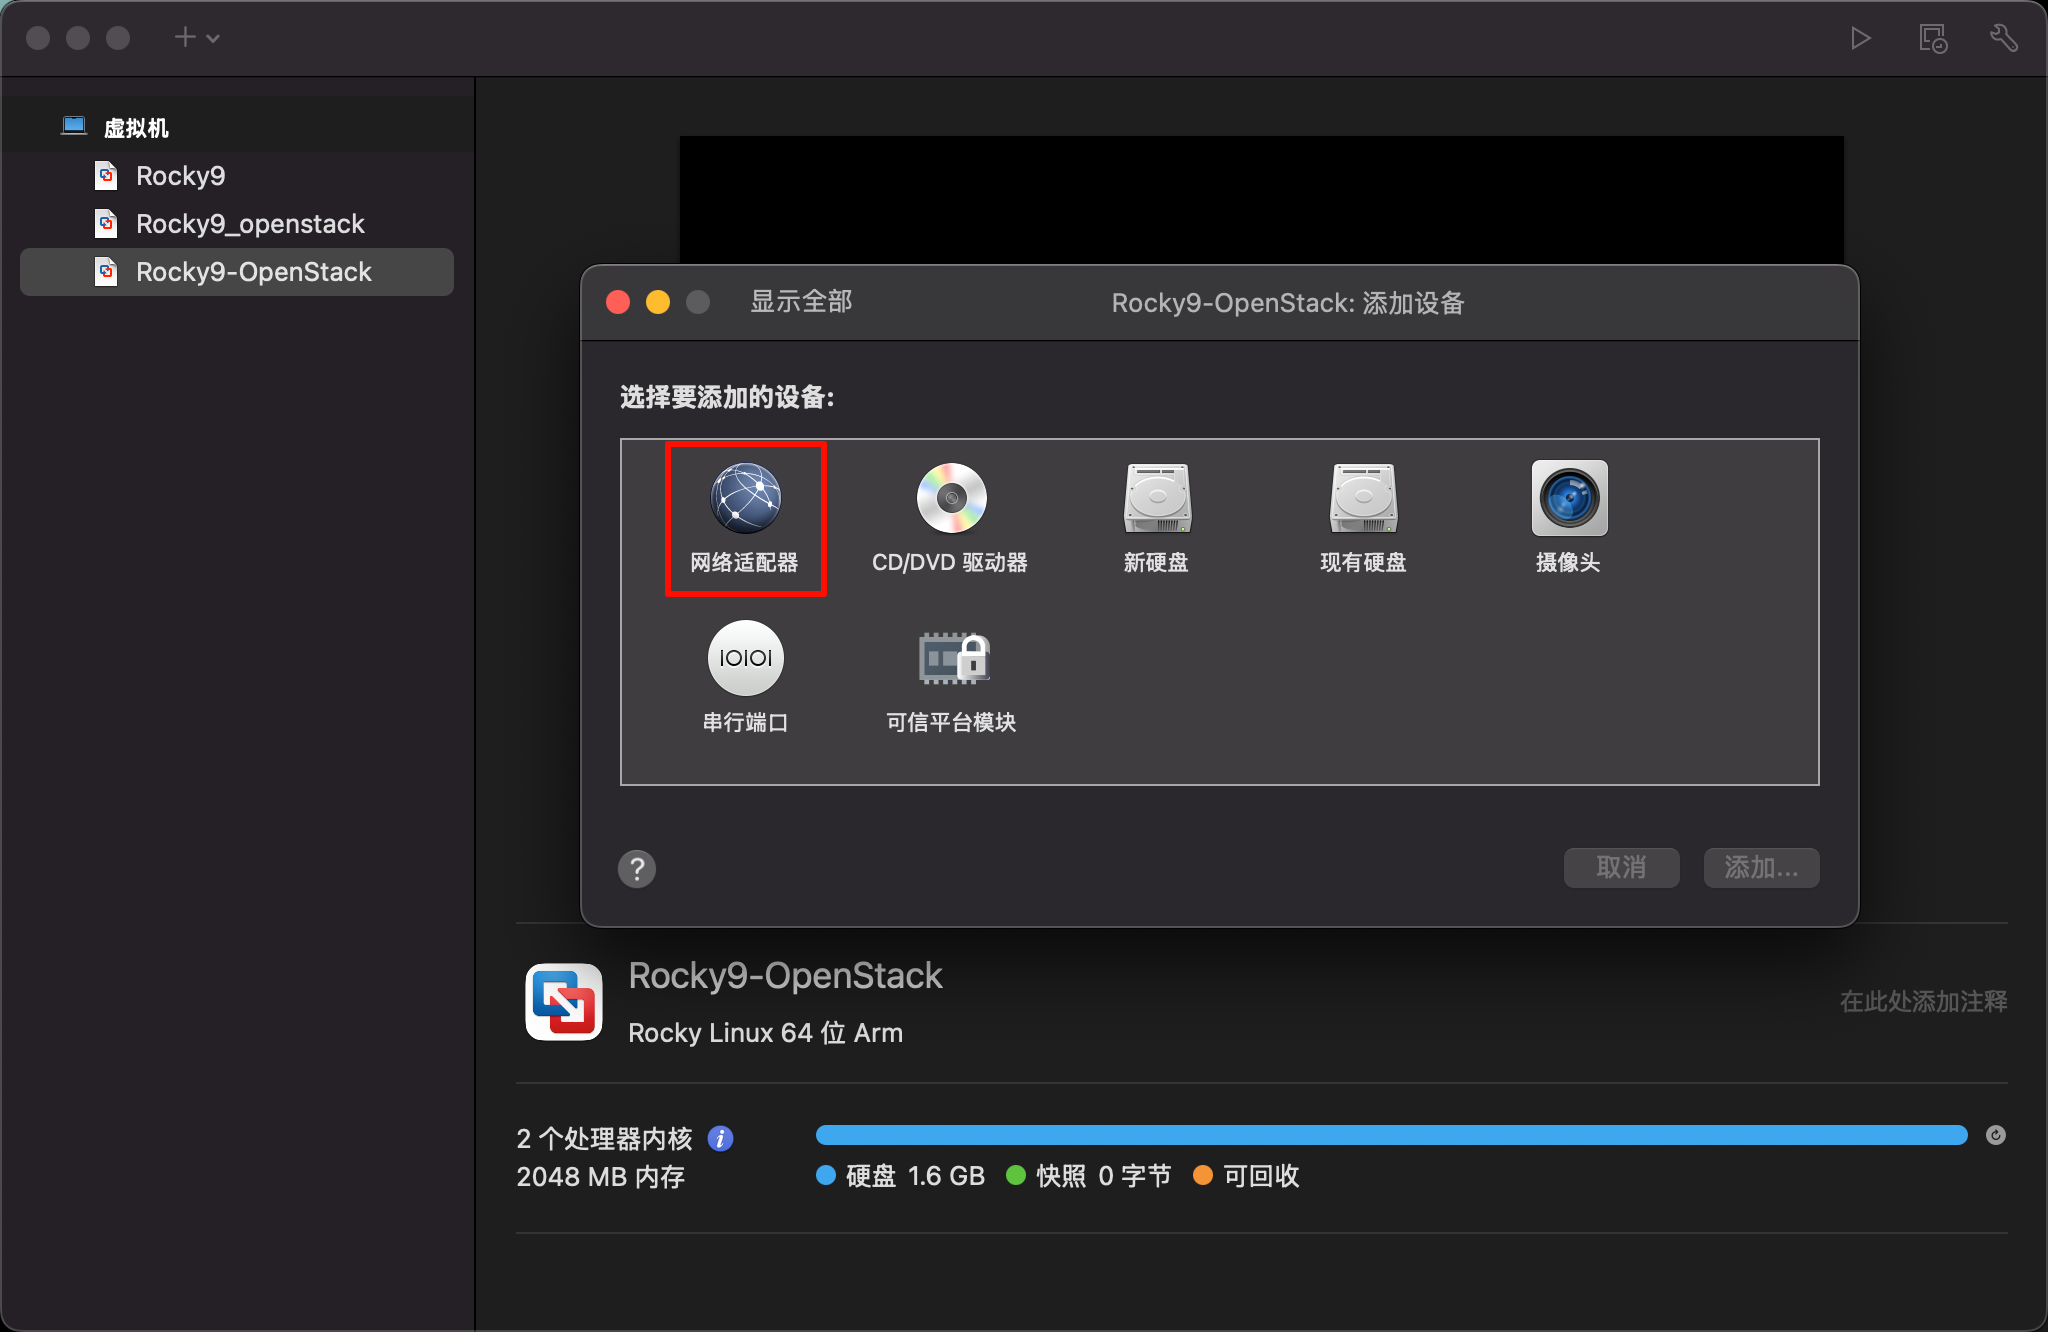Select the Camera (摄像头) device icon
The image size is (2048, 1332).
coord(1569,499)
